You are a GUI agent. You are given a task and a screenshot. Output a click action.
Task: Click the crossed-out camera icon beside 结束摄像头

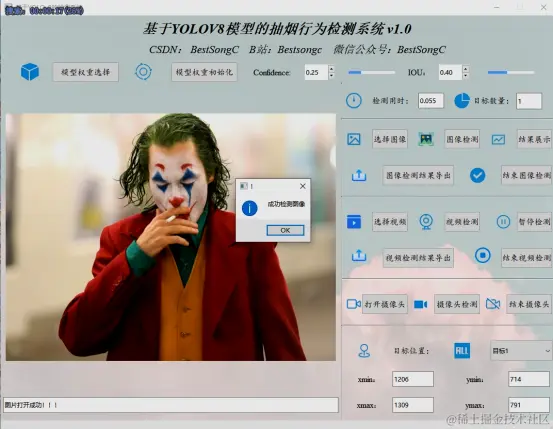(493, 304)
